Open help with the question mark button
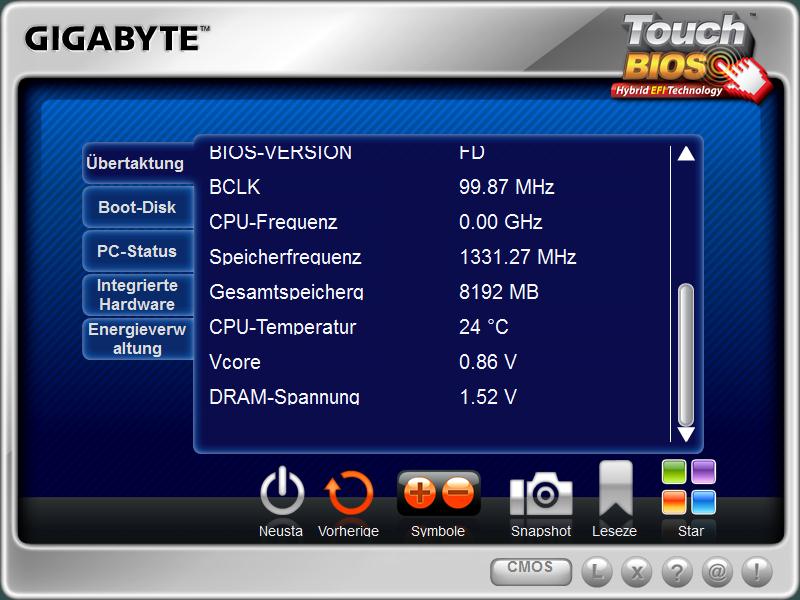This screenshot has height=600, width=800. (x=677, y=572)
